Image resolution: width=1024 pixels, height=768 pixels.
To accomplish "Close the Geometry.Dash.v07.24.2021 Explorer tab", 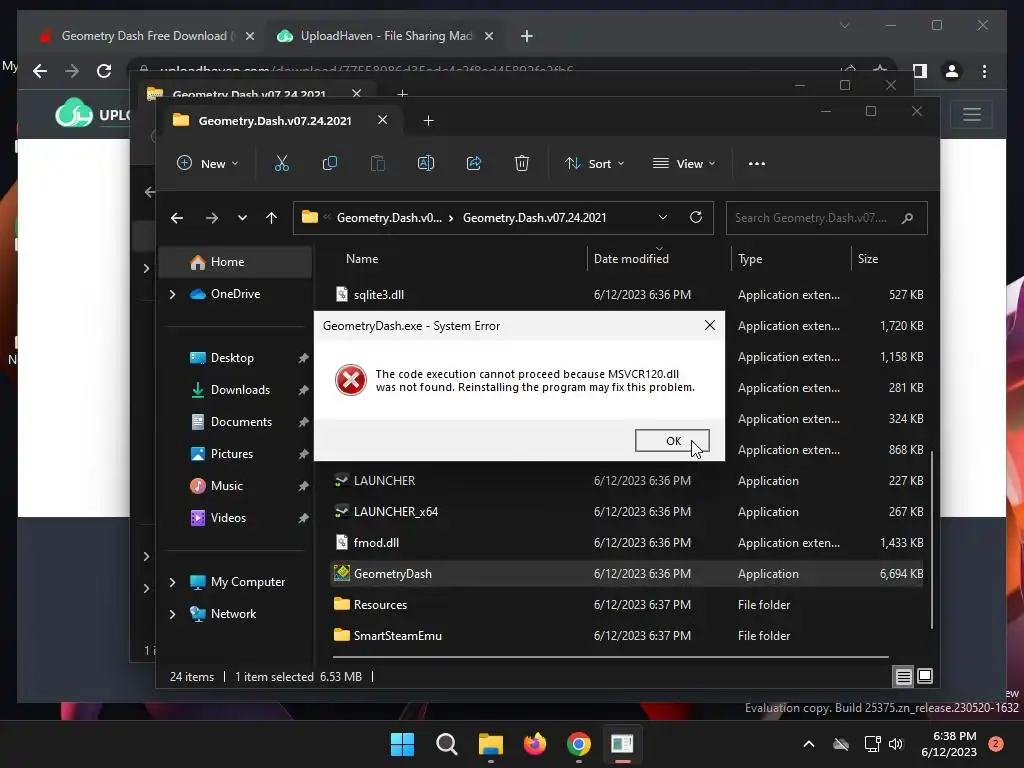I will point(383,120).
